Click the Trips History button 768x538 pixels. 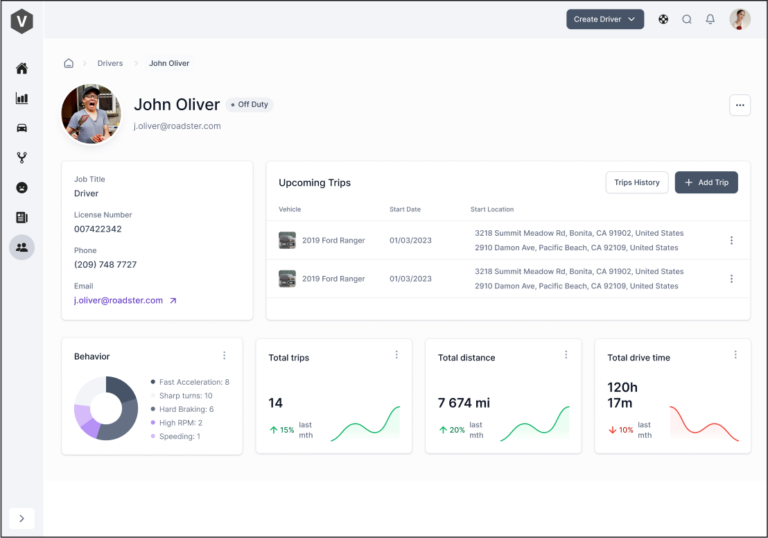pyautogui.click(x=636, y=182)
